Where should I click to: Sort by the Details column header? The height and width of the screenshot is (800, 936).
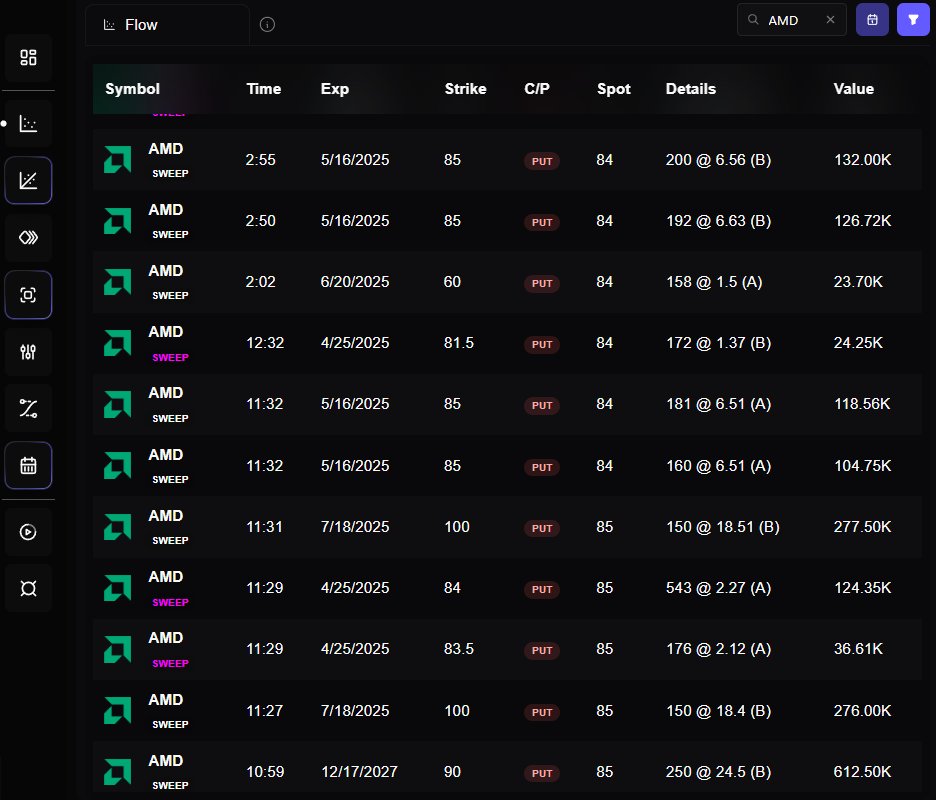coord(691,89)
